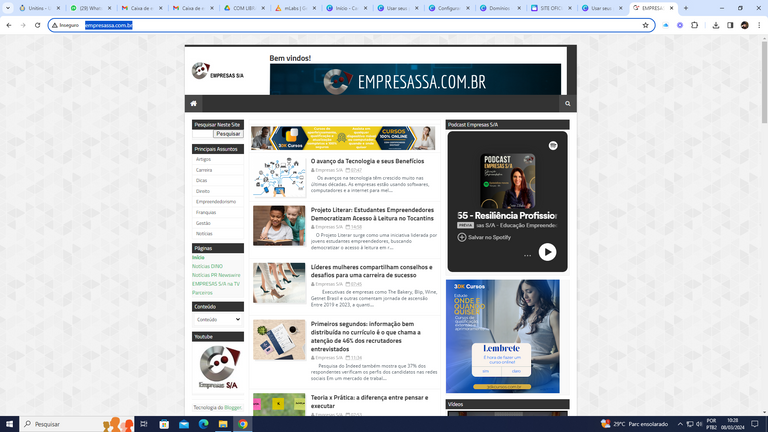Open the Projeto Literar article thumbnail

click(279, 226)
